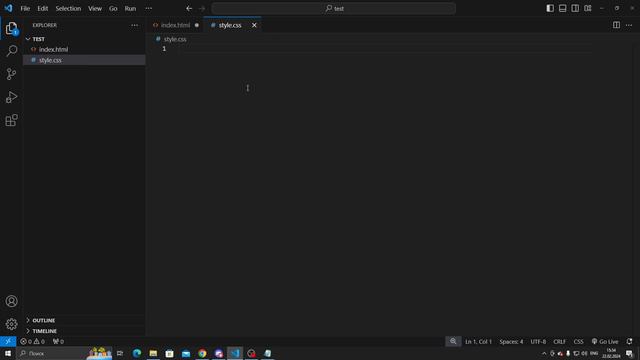Open Windows Start menu
640x360 pixels.
point(8,353)
